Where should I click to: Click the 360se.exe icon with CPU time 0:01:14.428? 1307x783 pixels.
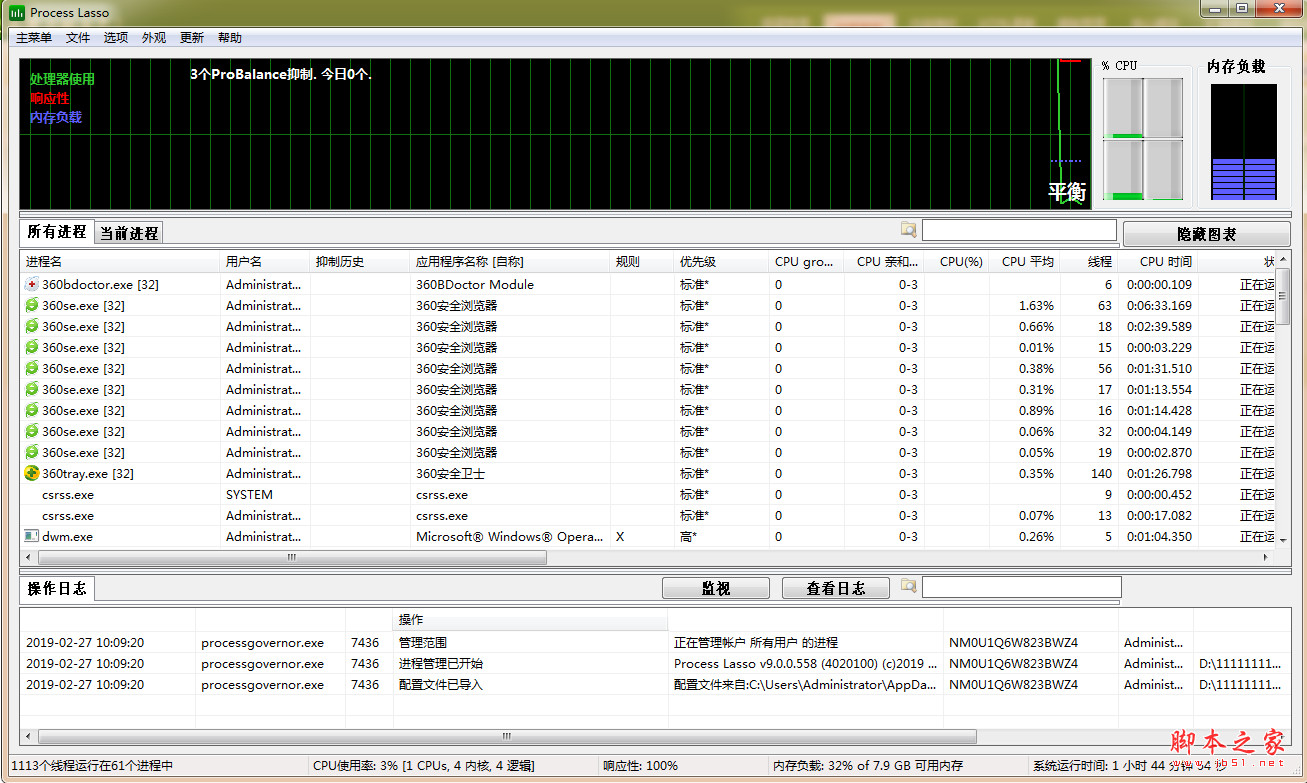(x=32, y=410)
